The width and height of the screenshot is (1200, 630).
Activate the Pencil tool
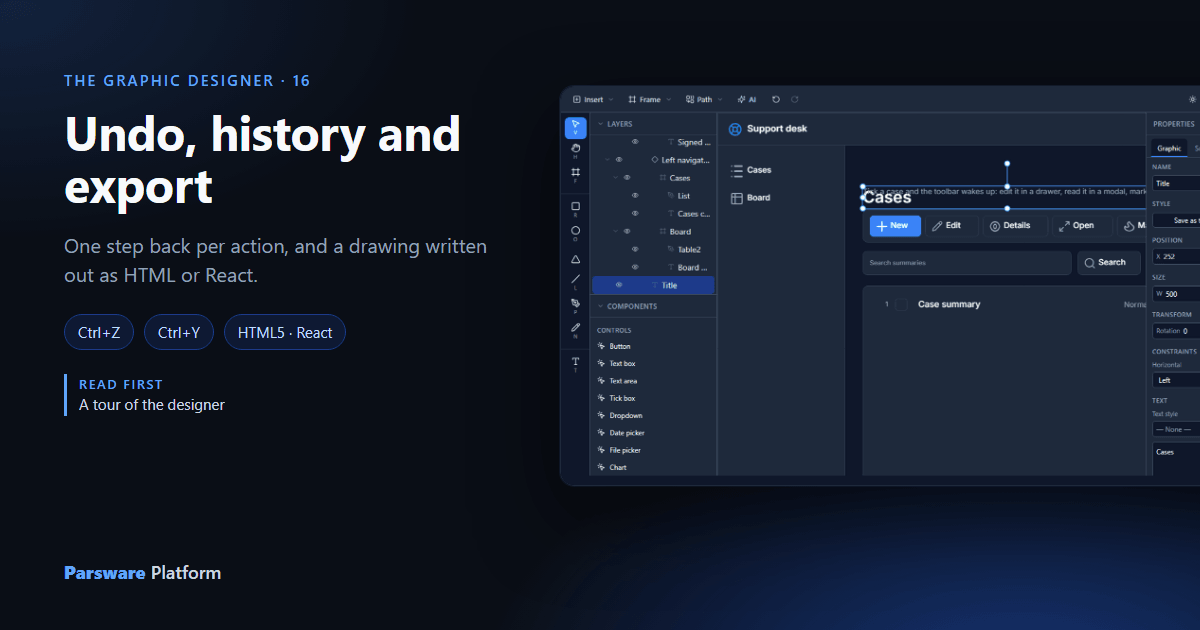coord(575,328)
